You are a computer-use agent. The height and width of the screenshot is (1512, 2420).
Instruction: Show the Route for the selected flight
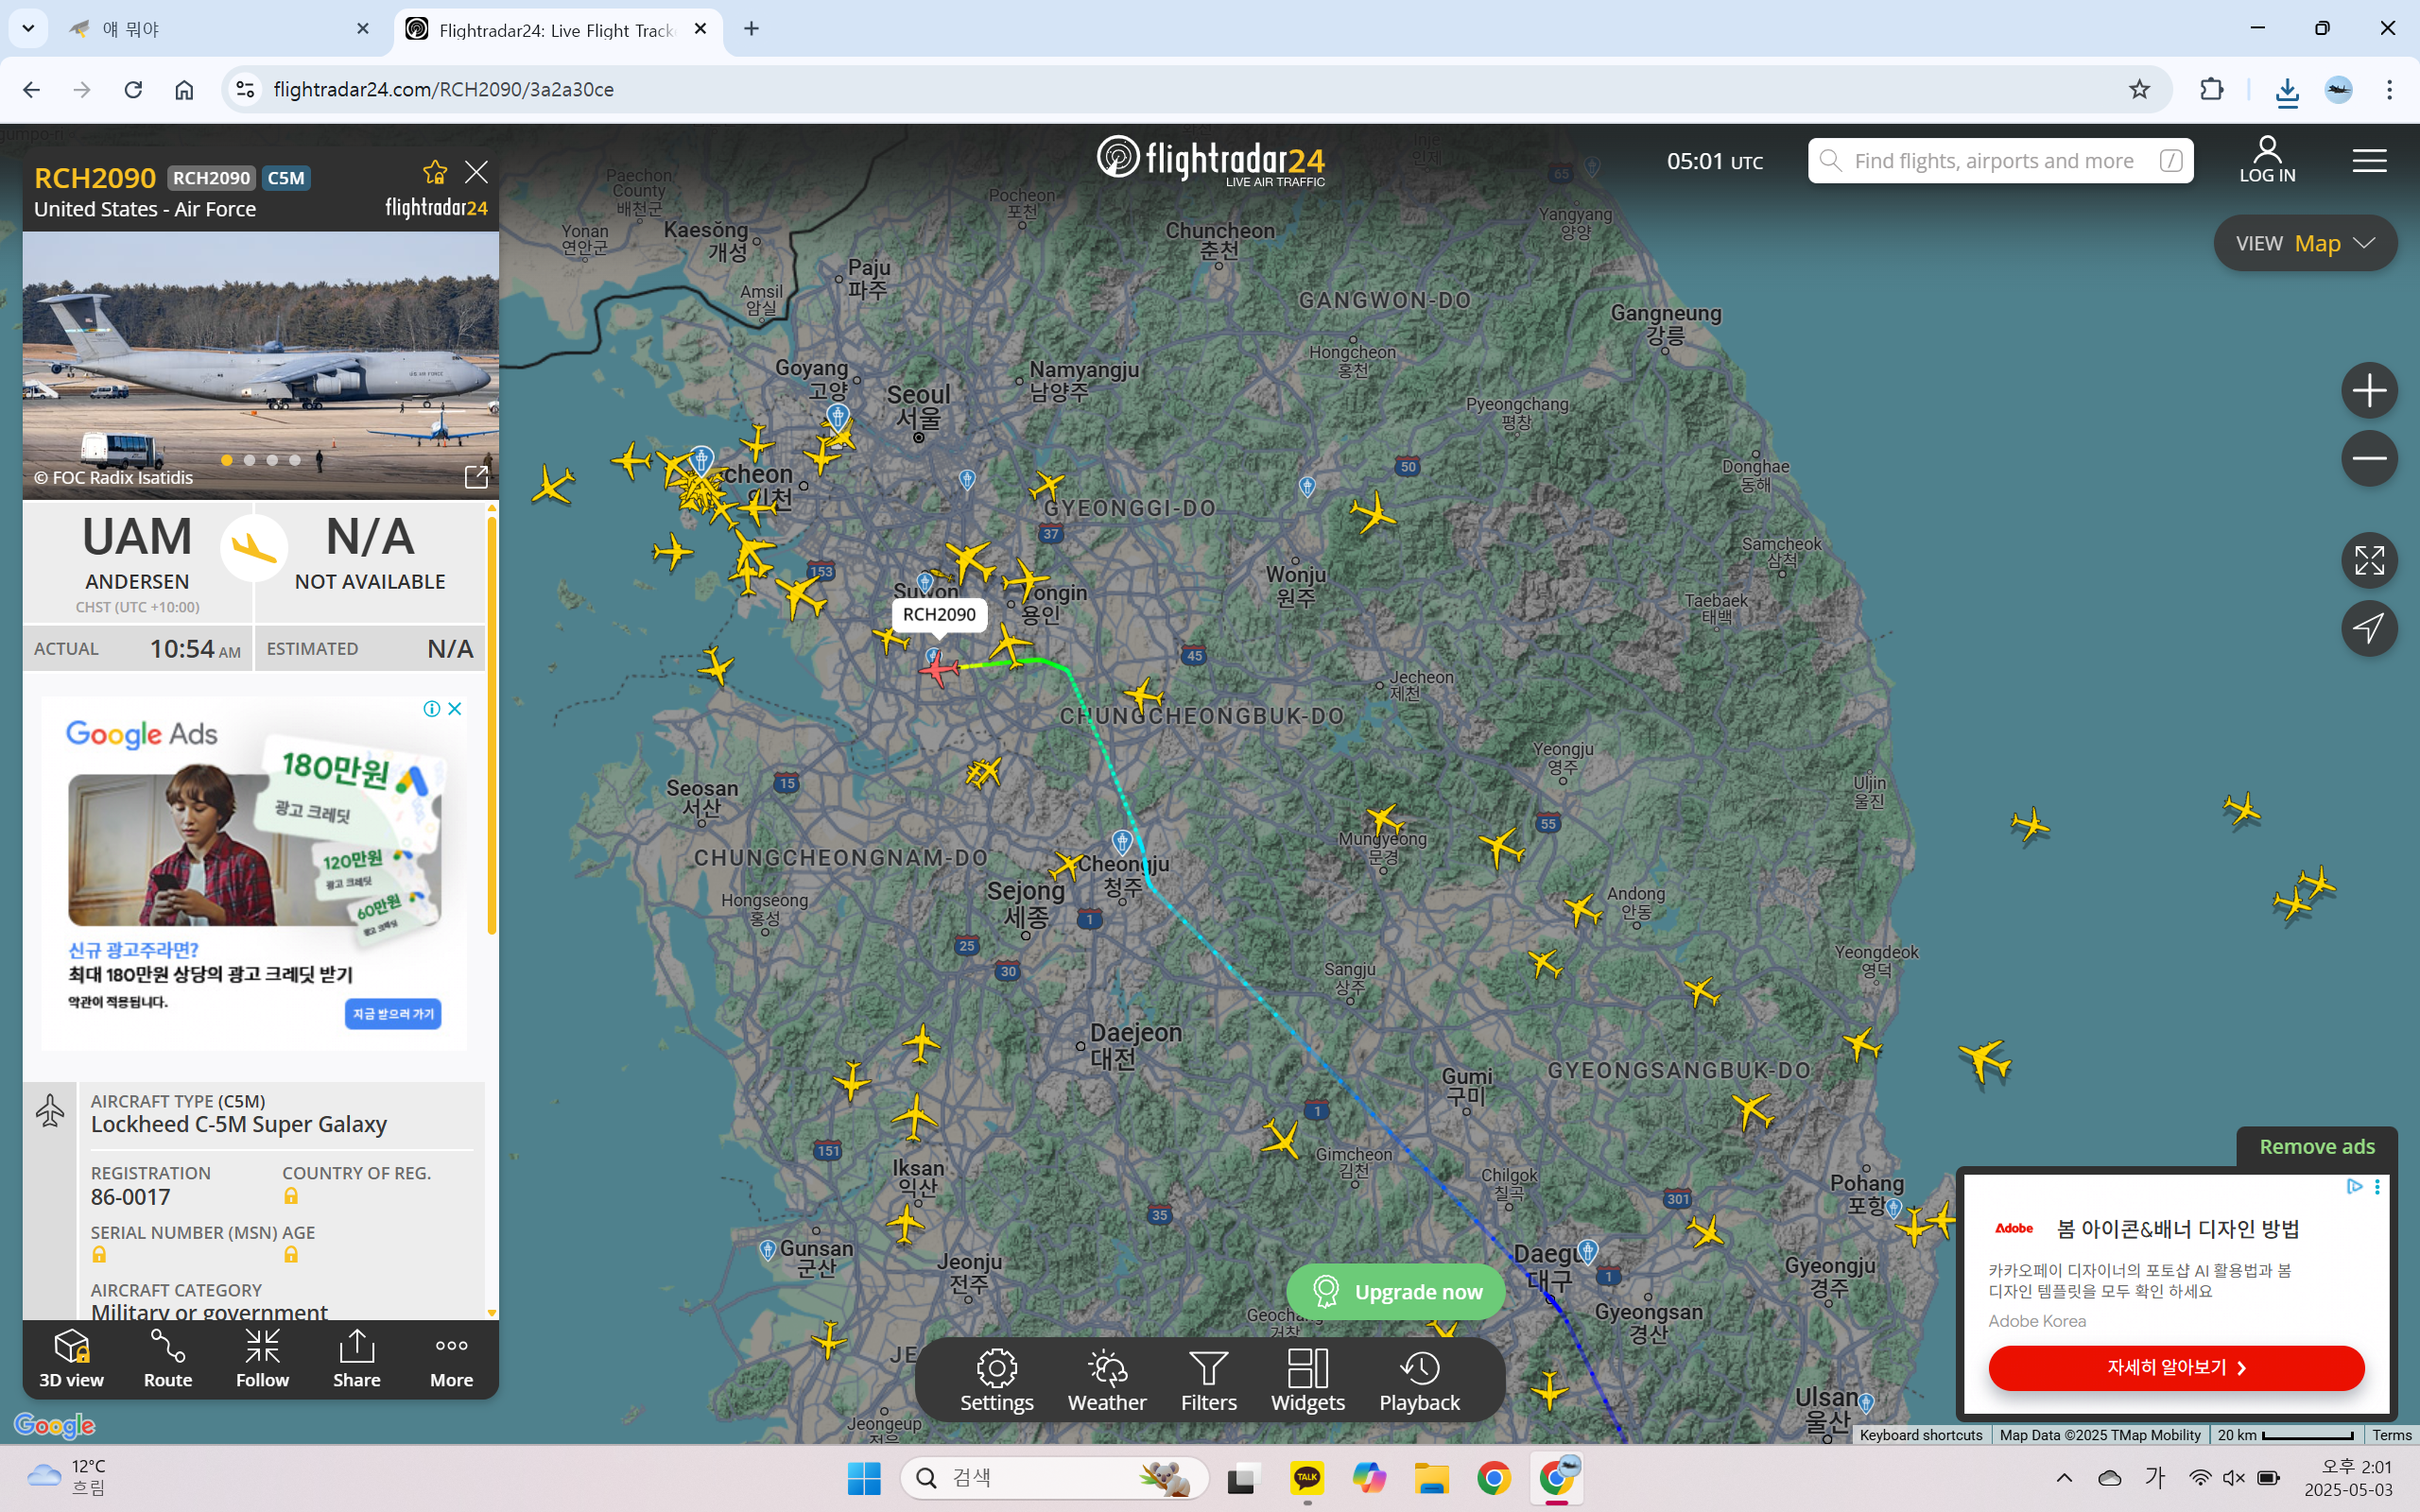click(x=168, y=1358)
